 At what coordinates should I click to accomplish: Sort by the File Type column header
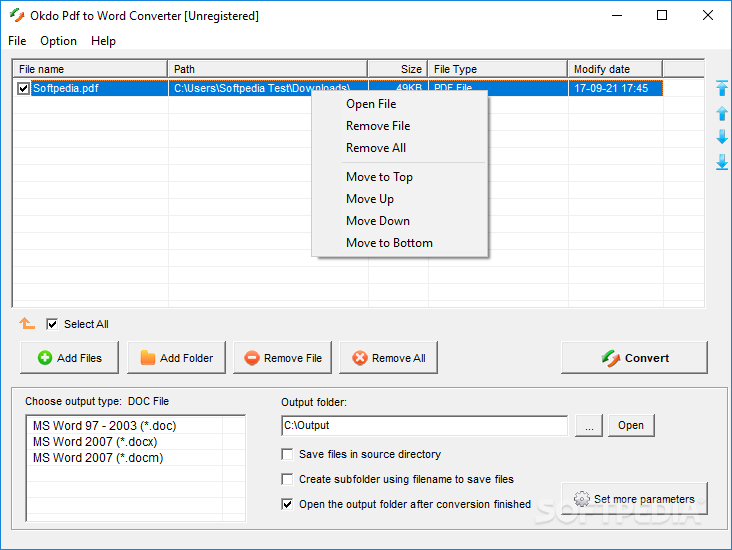coord(498,69)
